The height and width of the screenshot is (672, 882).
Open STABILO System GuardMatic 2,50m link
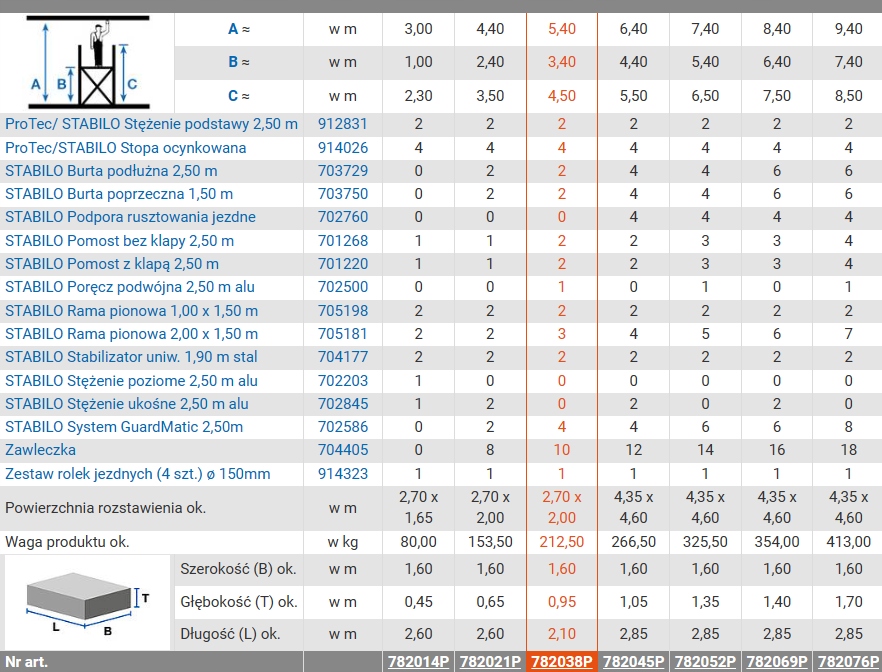(124, 427)
